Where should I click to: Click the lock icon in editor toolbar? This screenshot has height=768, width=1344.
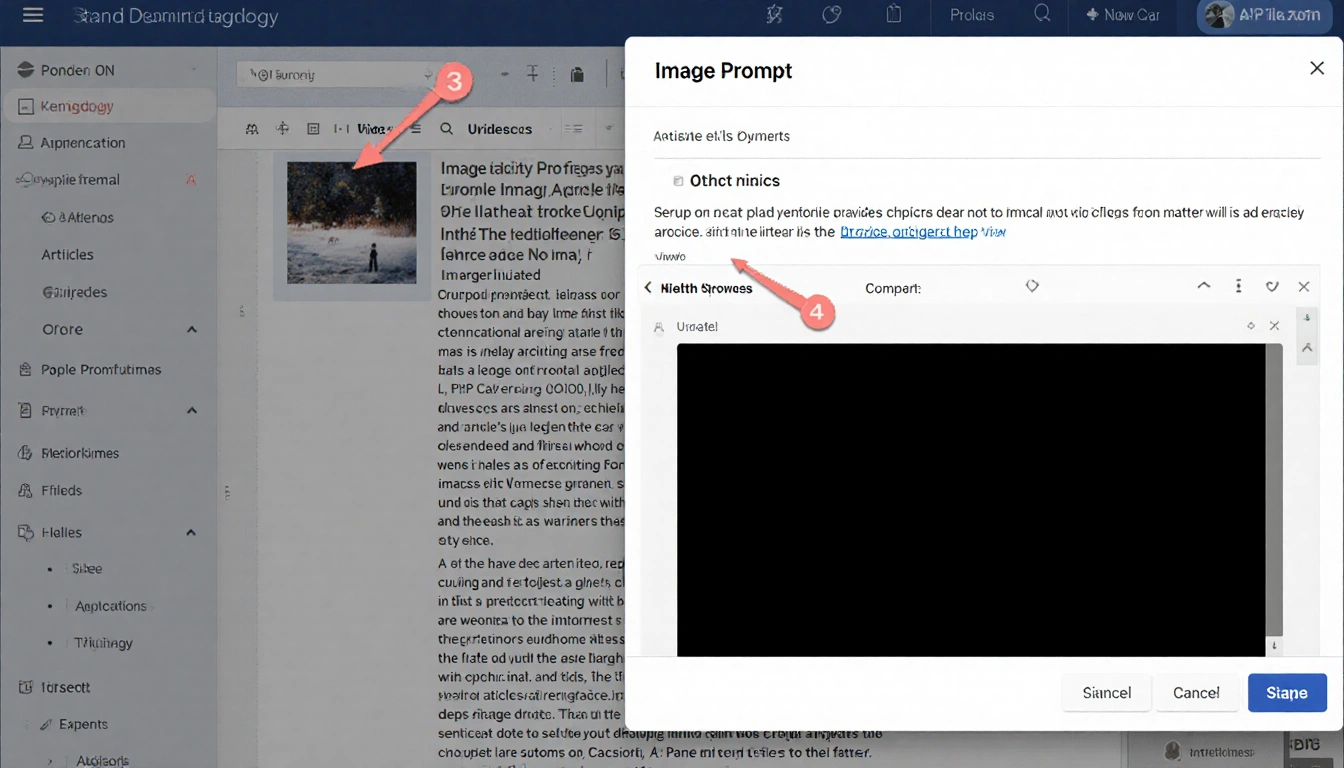point(577,75)
